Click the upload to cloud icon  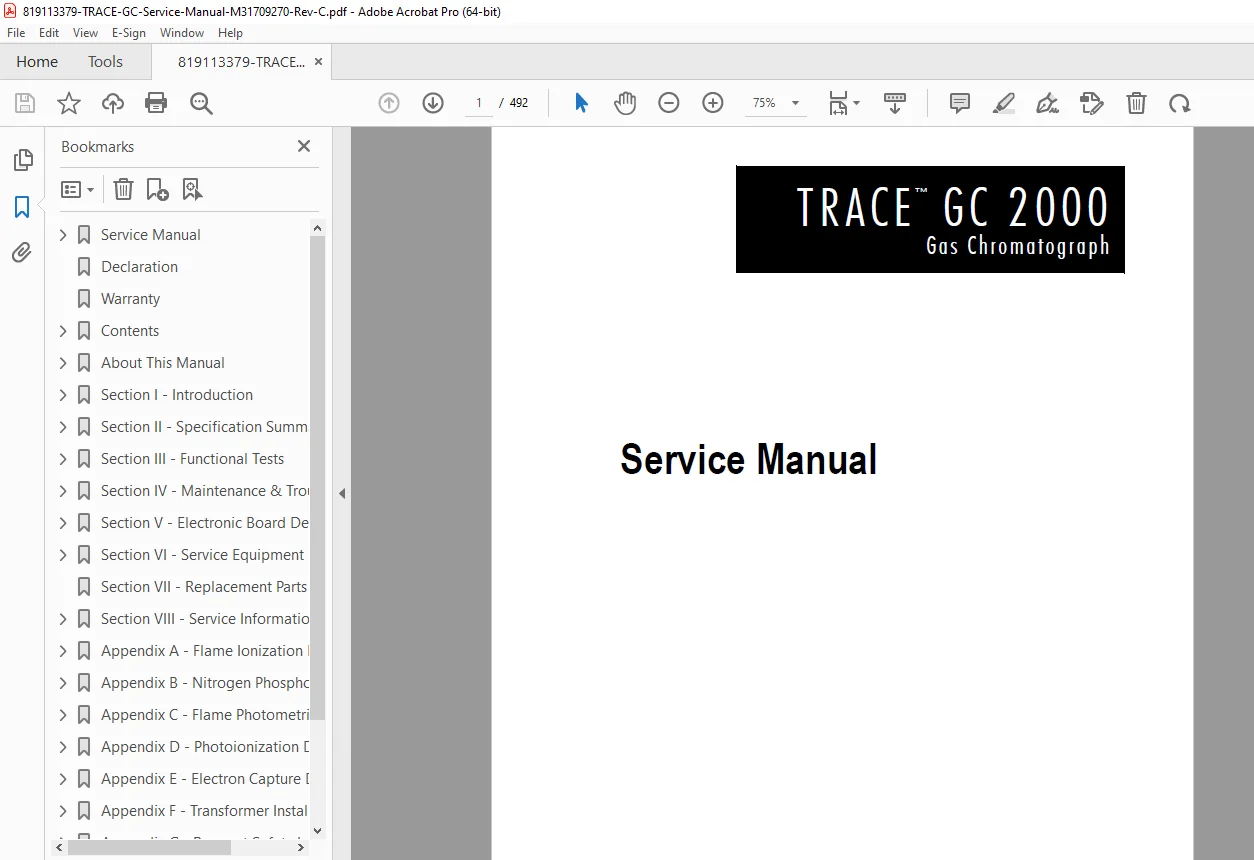[x=113, y=103]
